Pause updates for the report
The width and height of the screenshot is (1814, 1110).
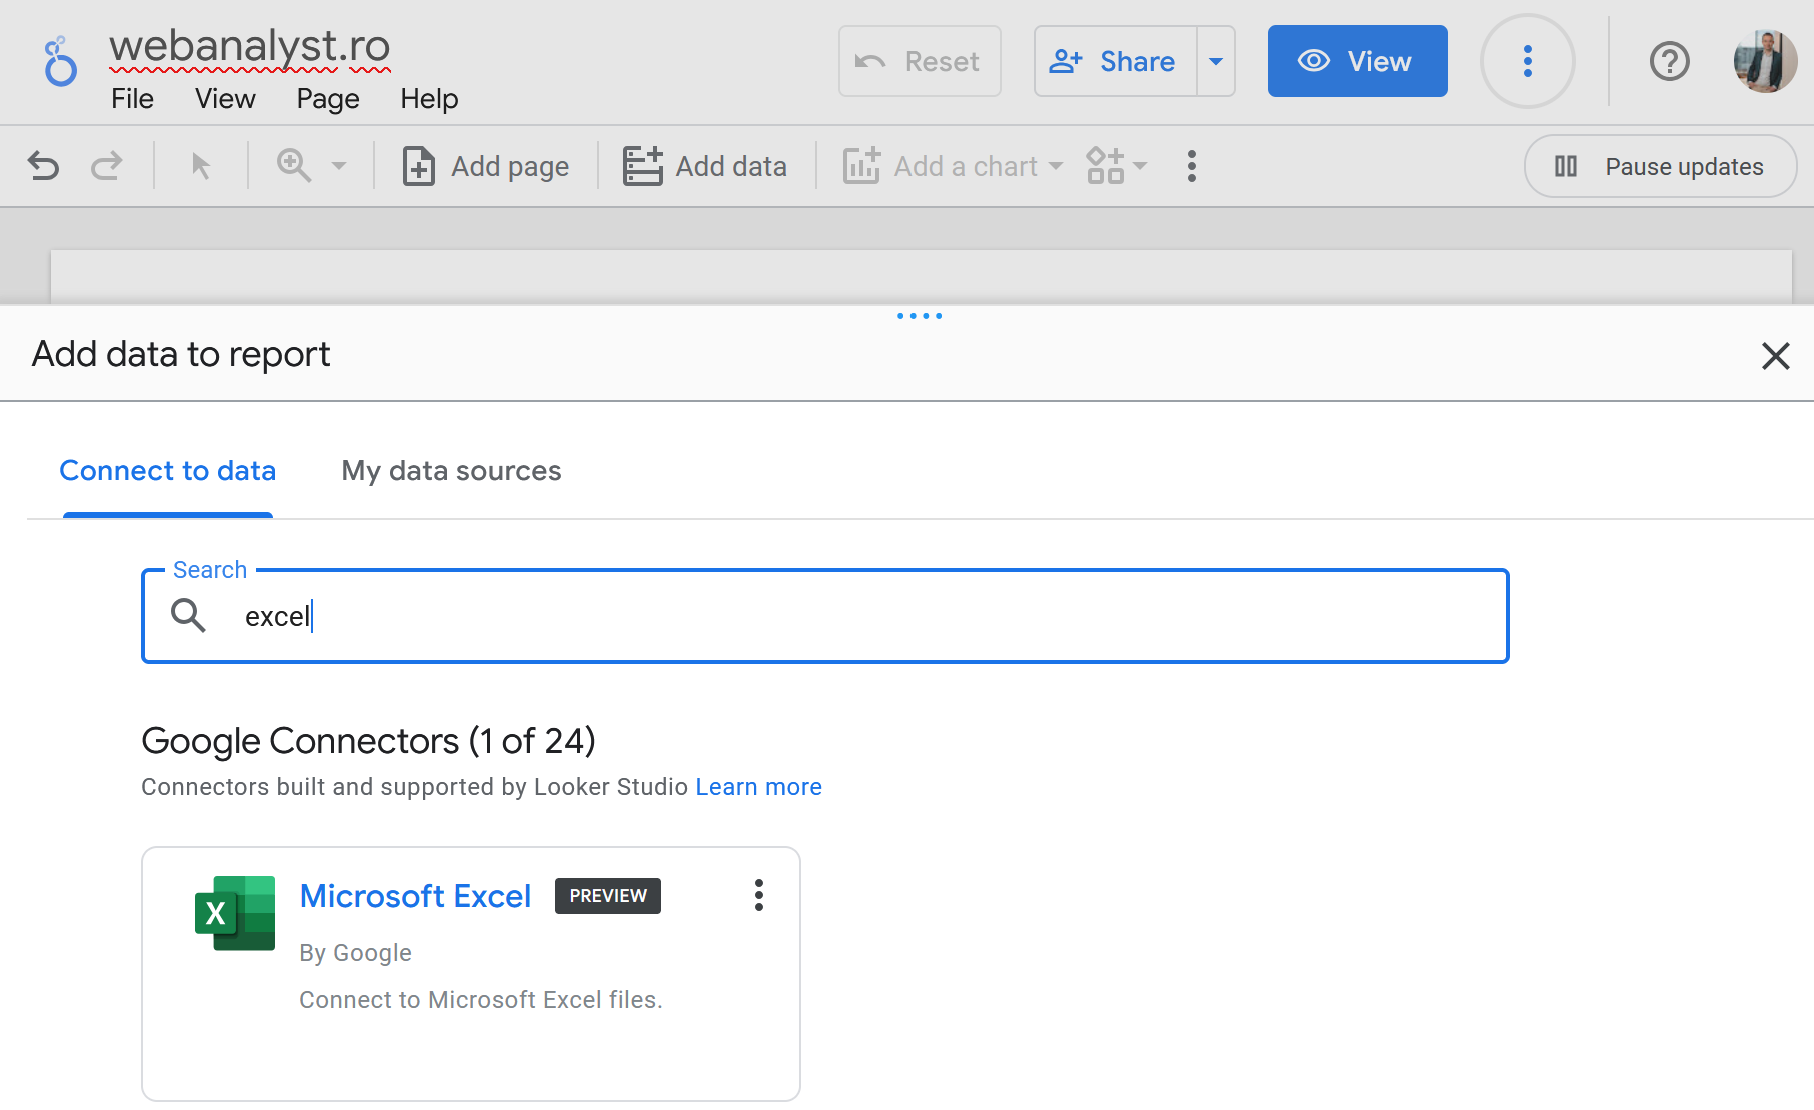pos(1660,166)
